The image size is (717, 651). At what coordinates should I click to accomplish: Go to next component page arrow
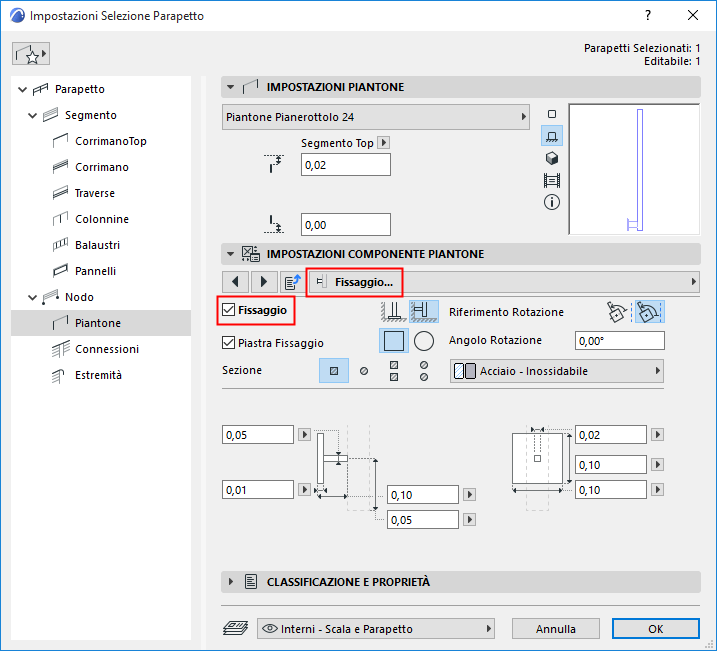[263, 282]
